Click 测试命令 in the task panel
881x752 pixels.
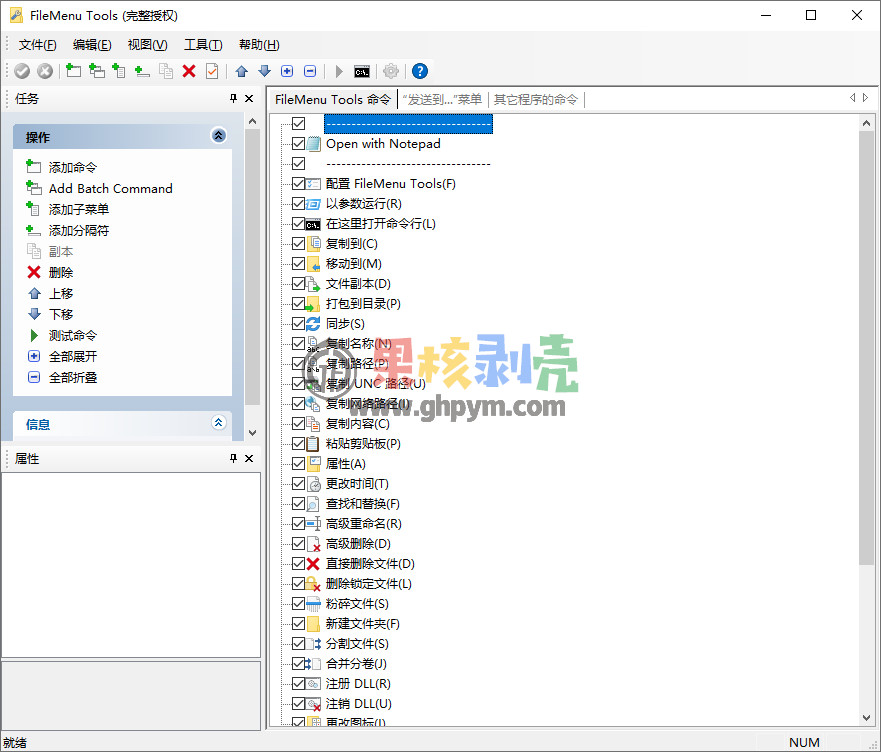[72, 336]
